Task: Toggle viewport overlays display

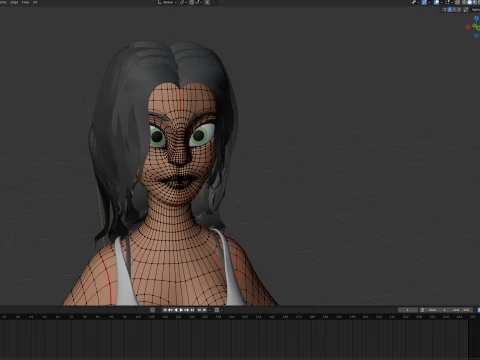Action: [x=436, y=2]
